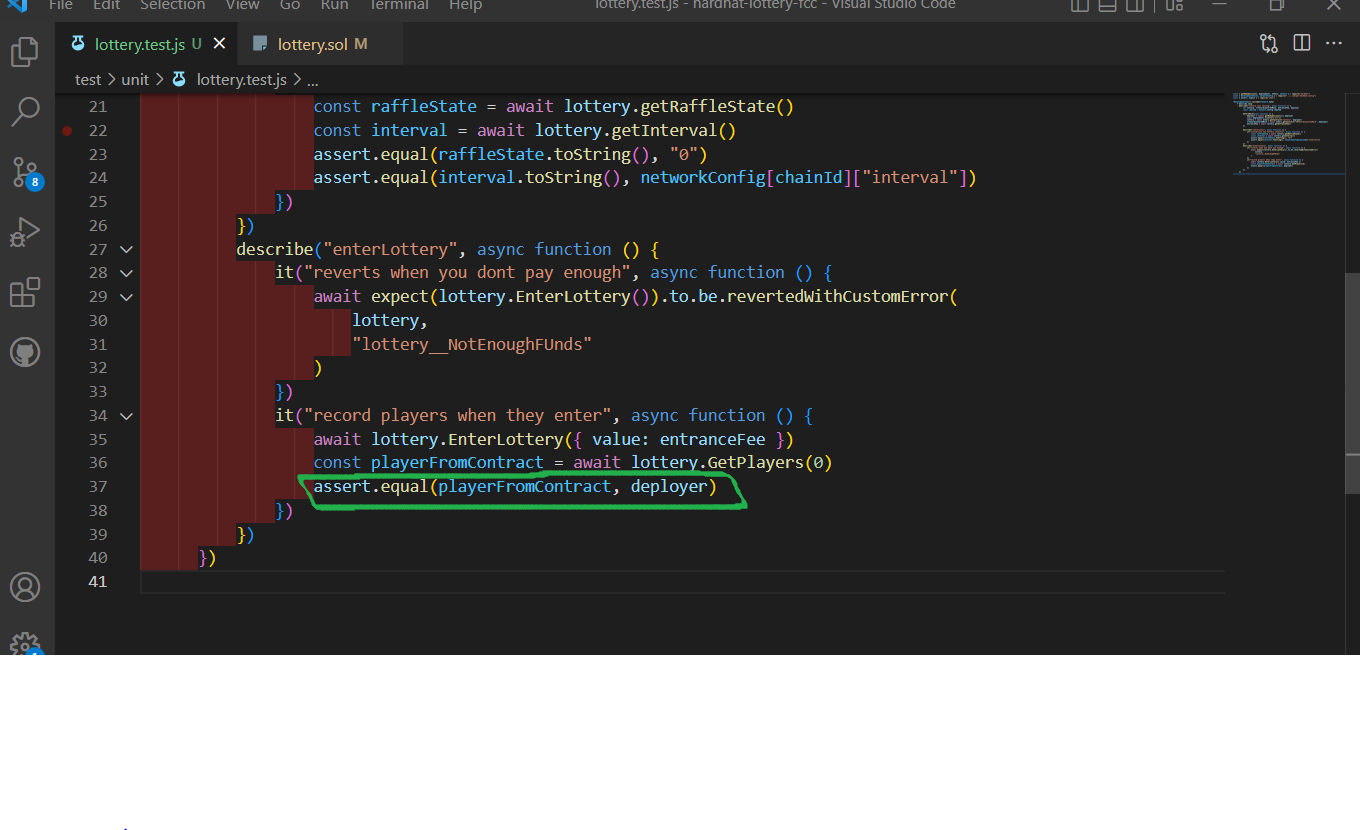
Task: Open the Extensions view
Action: pyautogui.click(x=25, y=292)
